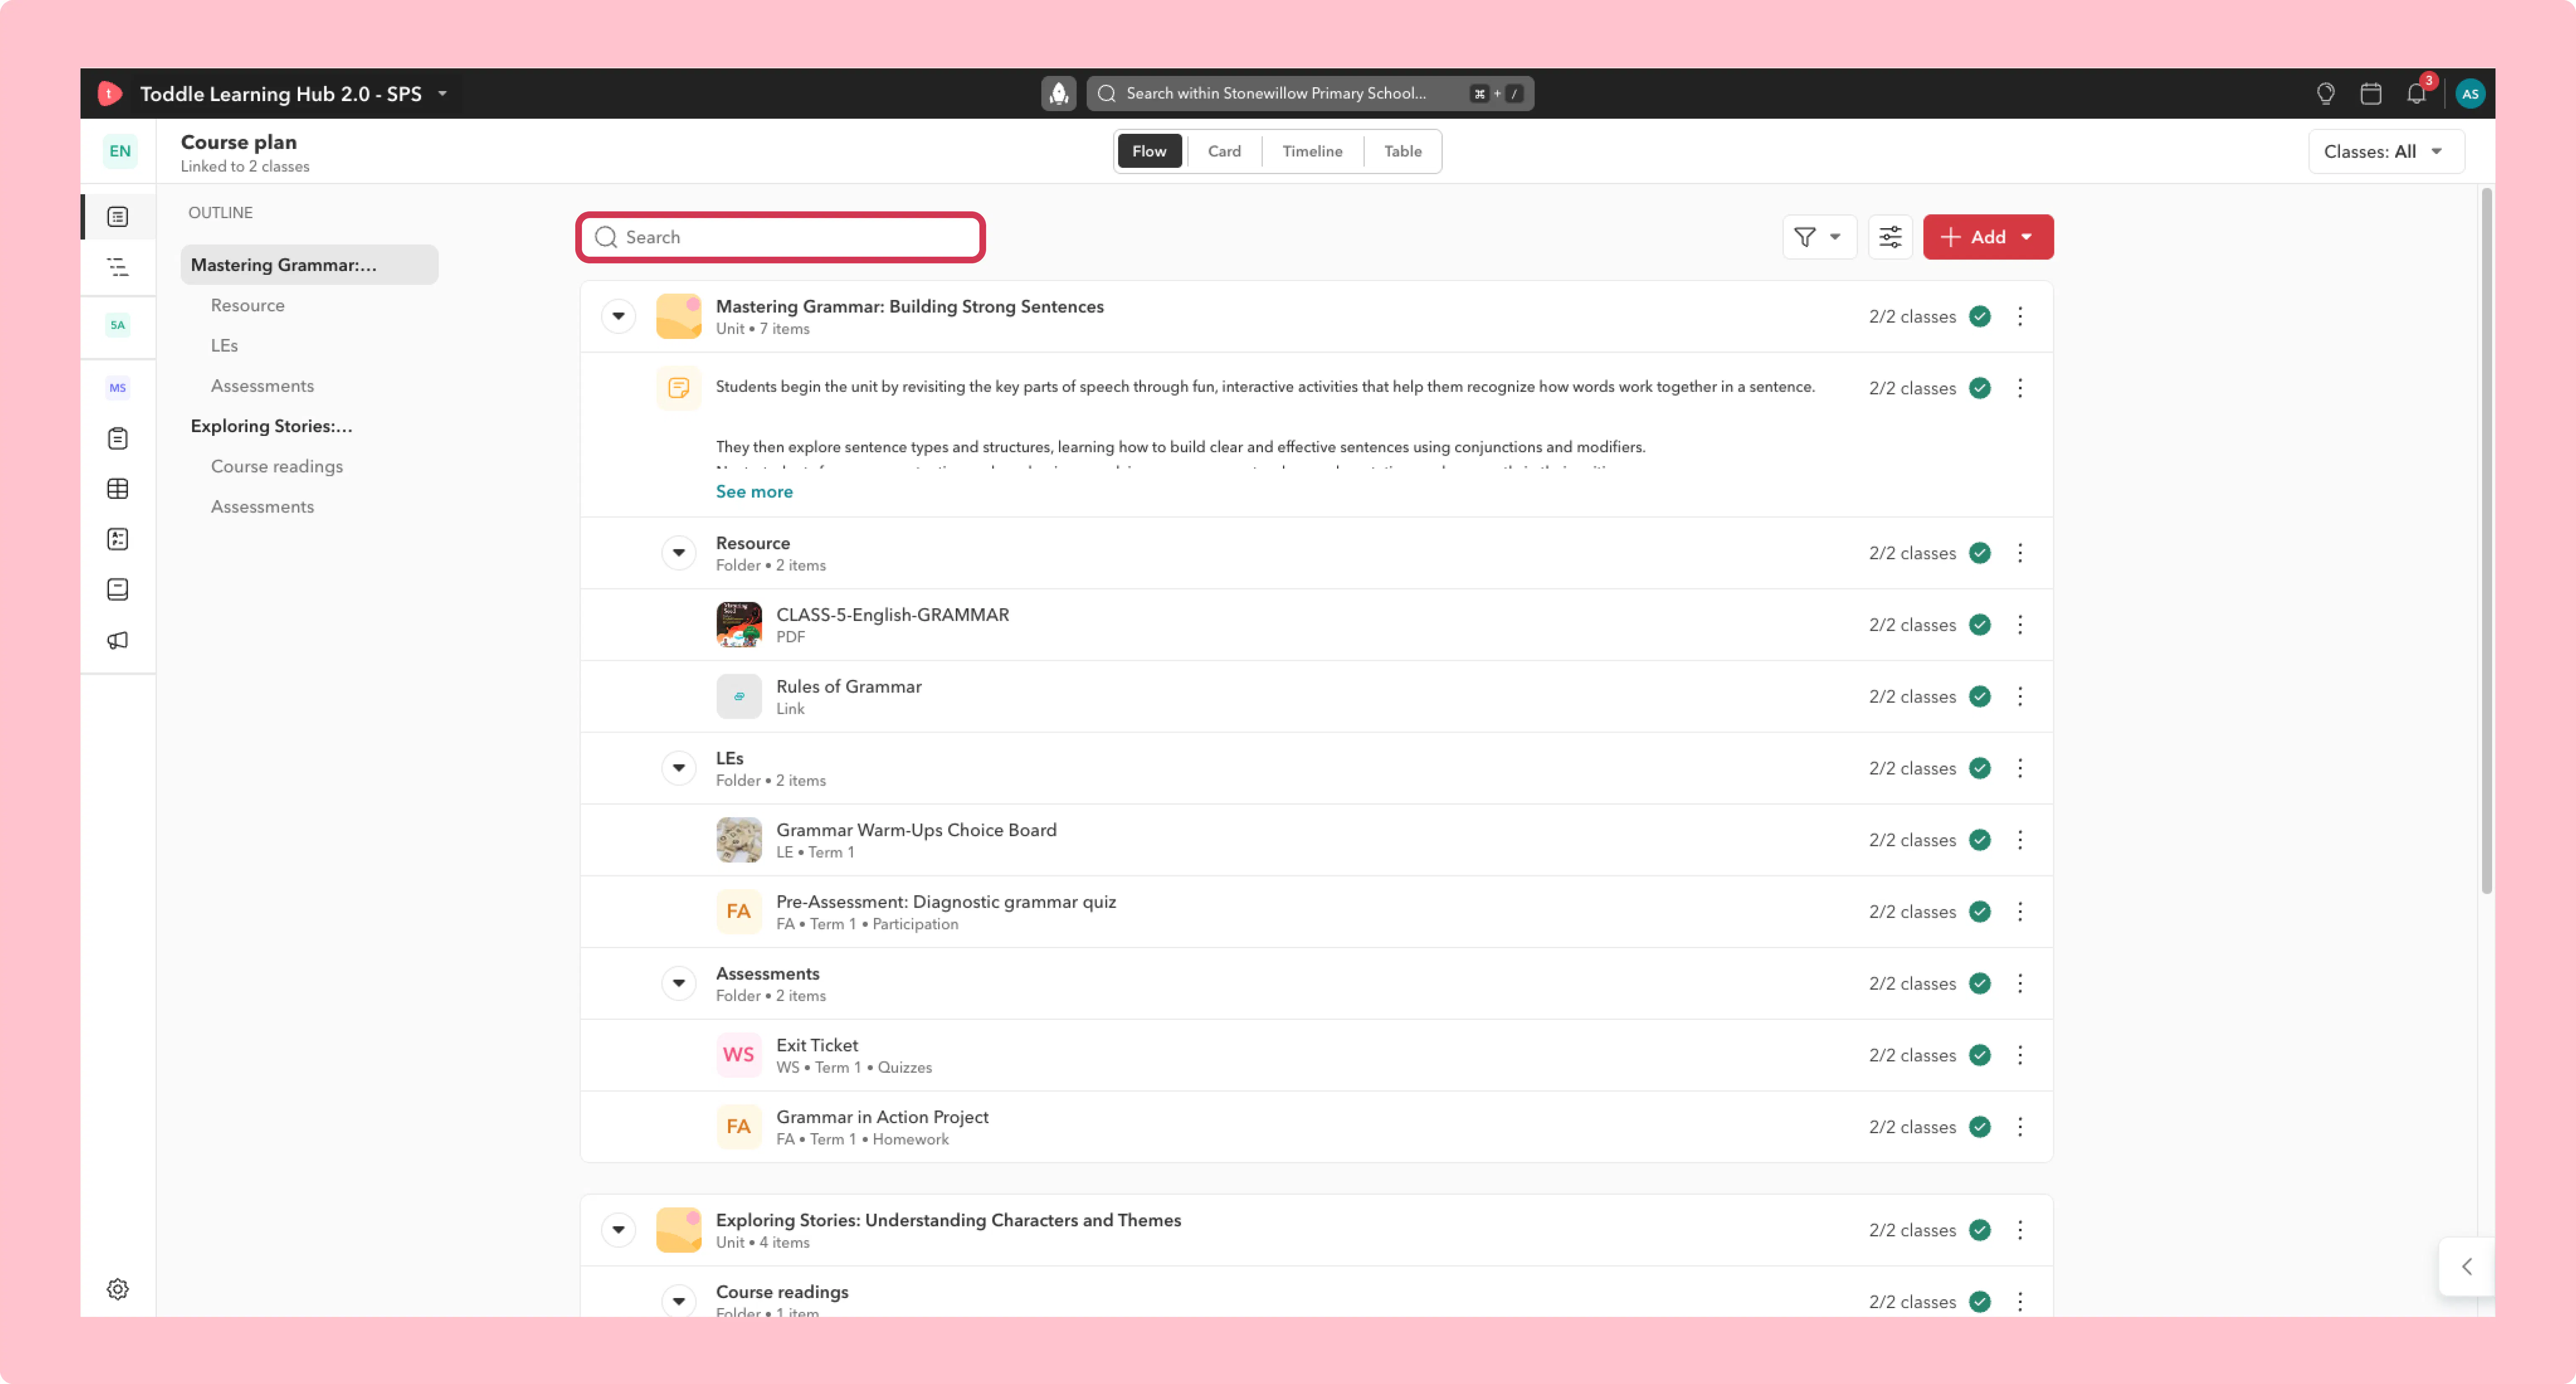Open more options for Rules of Grammar
Image resolution: width=2576 pixels, height=1384 pixels.
pos(2020,696)
